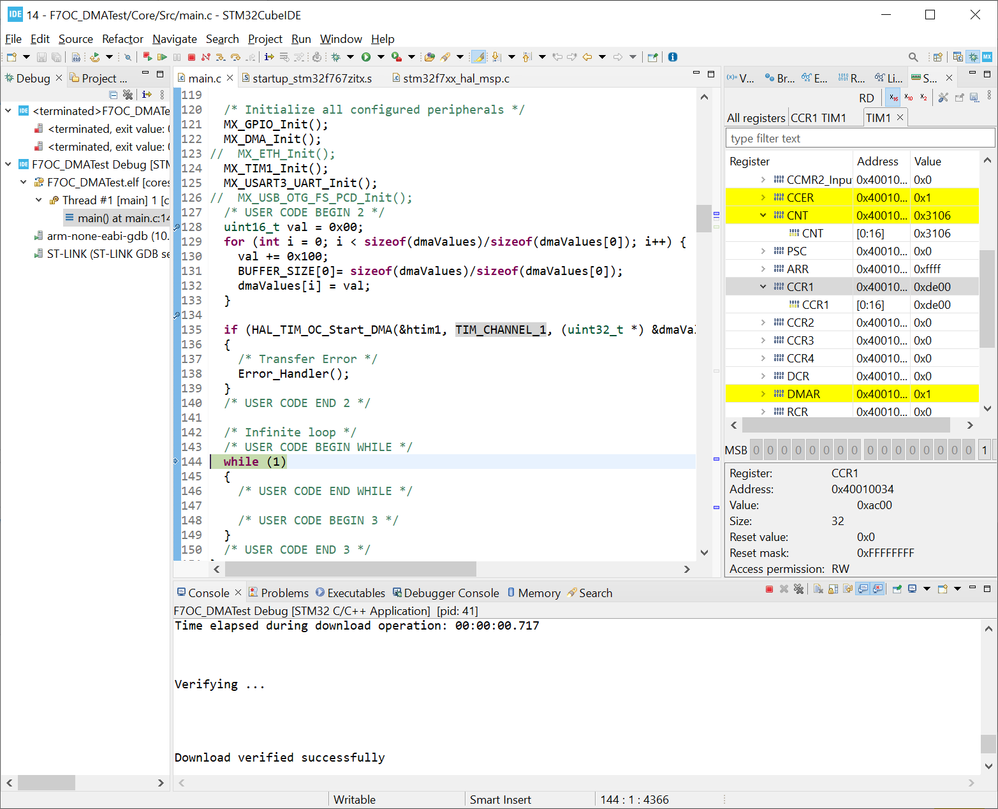Viewport: 998px width, 809px height.
Task: Click the Debug bug icon in toolbar
Action: (x=335, y=57)
